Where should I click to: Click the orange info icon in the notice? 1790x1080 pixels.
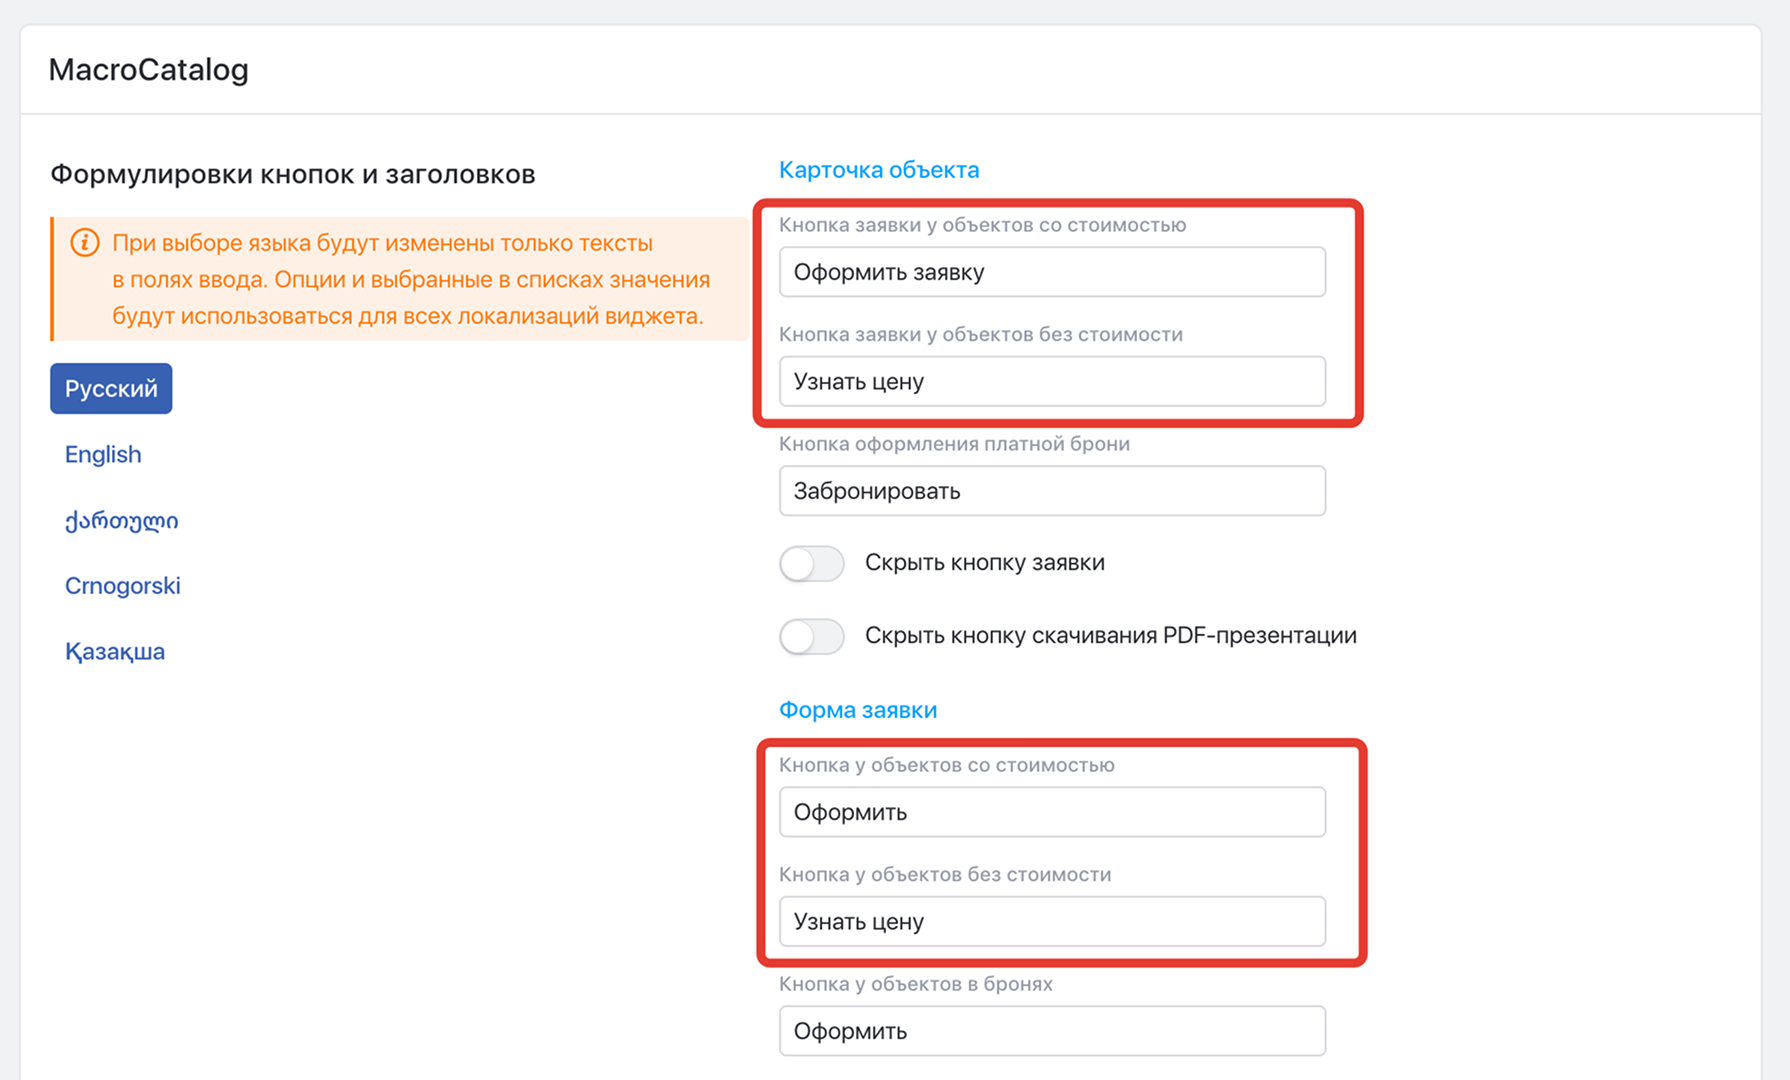click(x=85, y=243)
